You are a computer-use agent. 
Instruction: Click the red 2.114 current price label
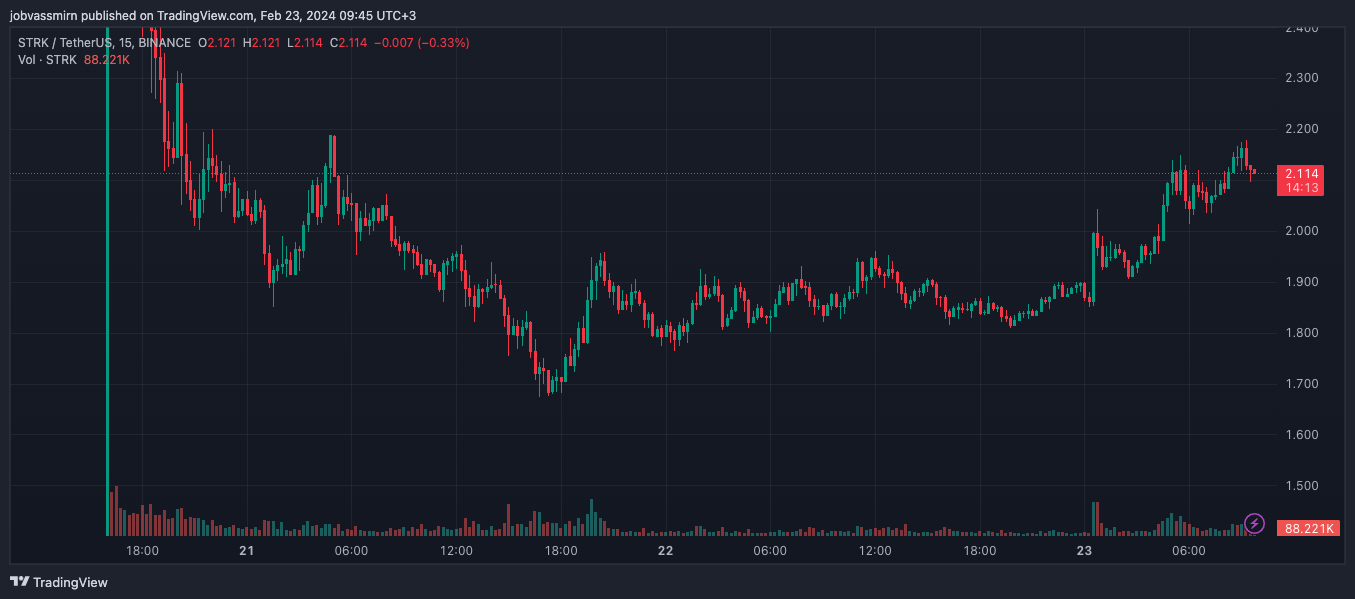click(1301, 173)
